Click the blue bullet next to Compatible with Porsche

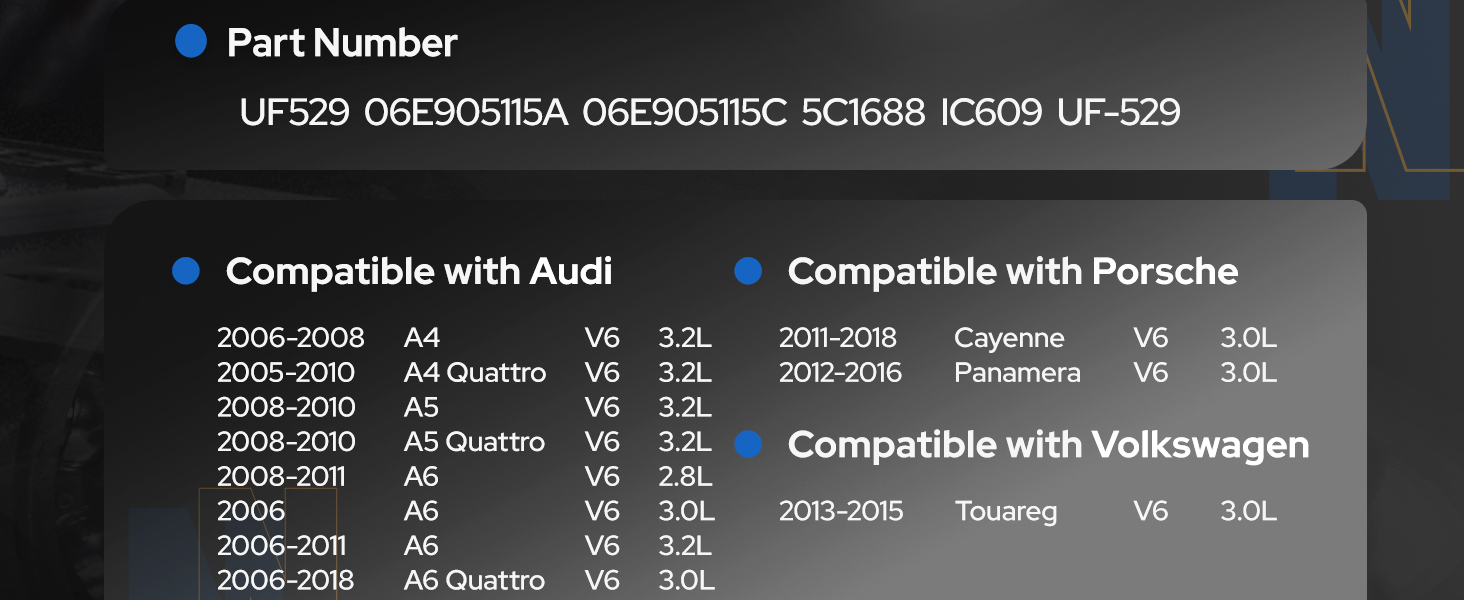click(x=748, y=271)
